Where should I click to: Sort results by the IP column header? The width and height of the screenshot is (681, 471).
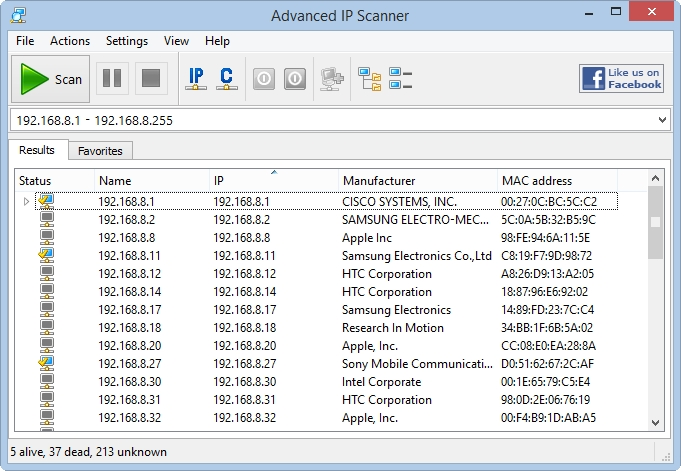274,180
